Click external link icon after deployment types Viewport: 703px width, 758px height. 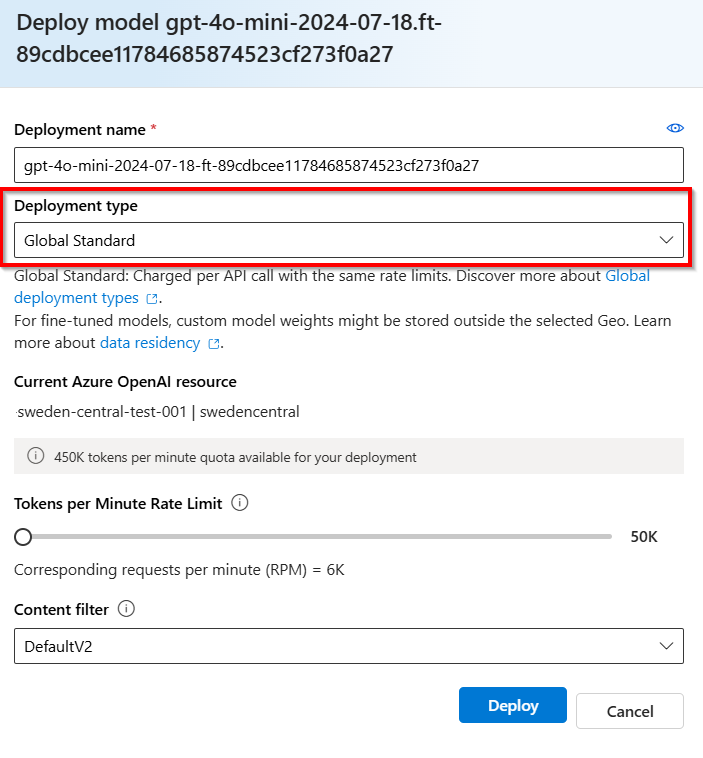coord(152,299)
